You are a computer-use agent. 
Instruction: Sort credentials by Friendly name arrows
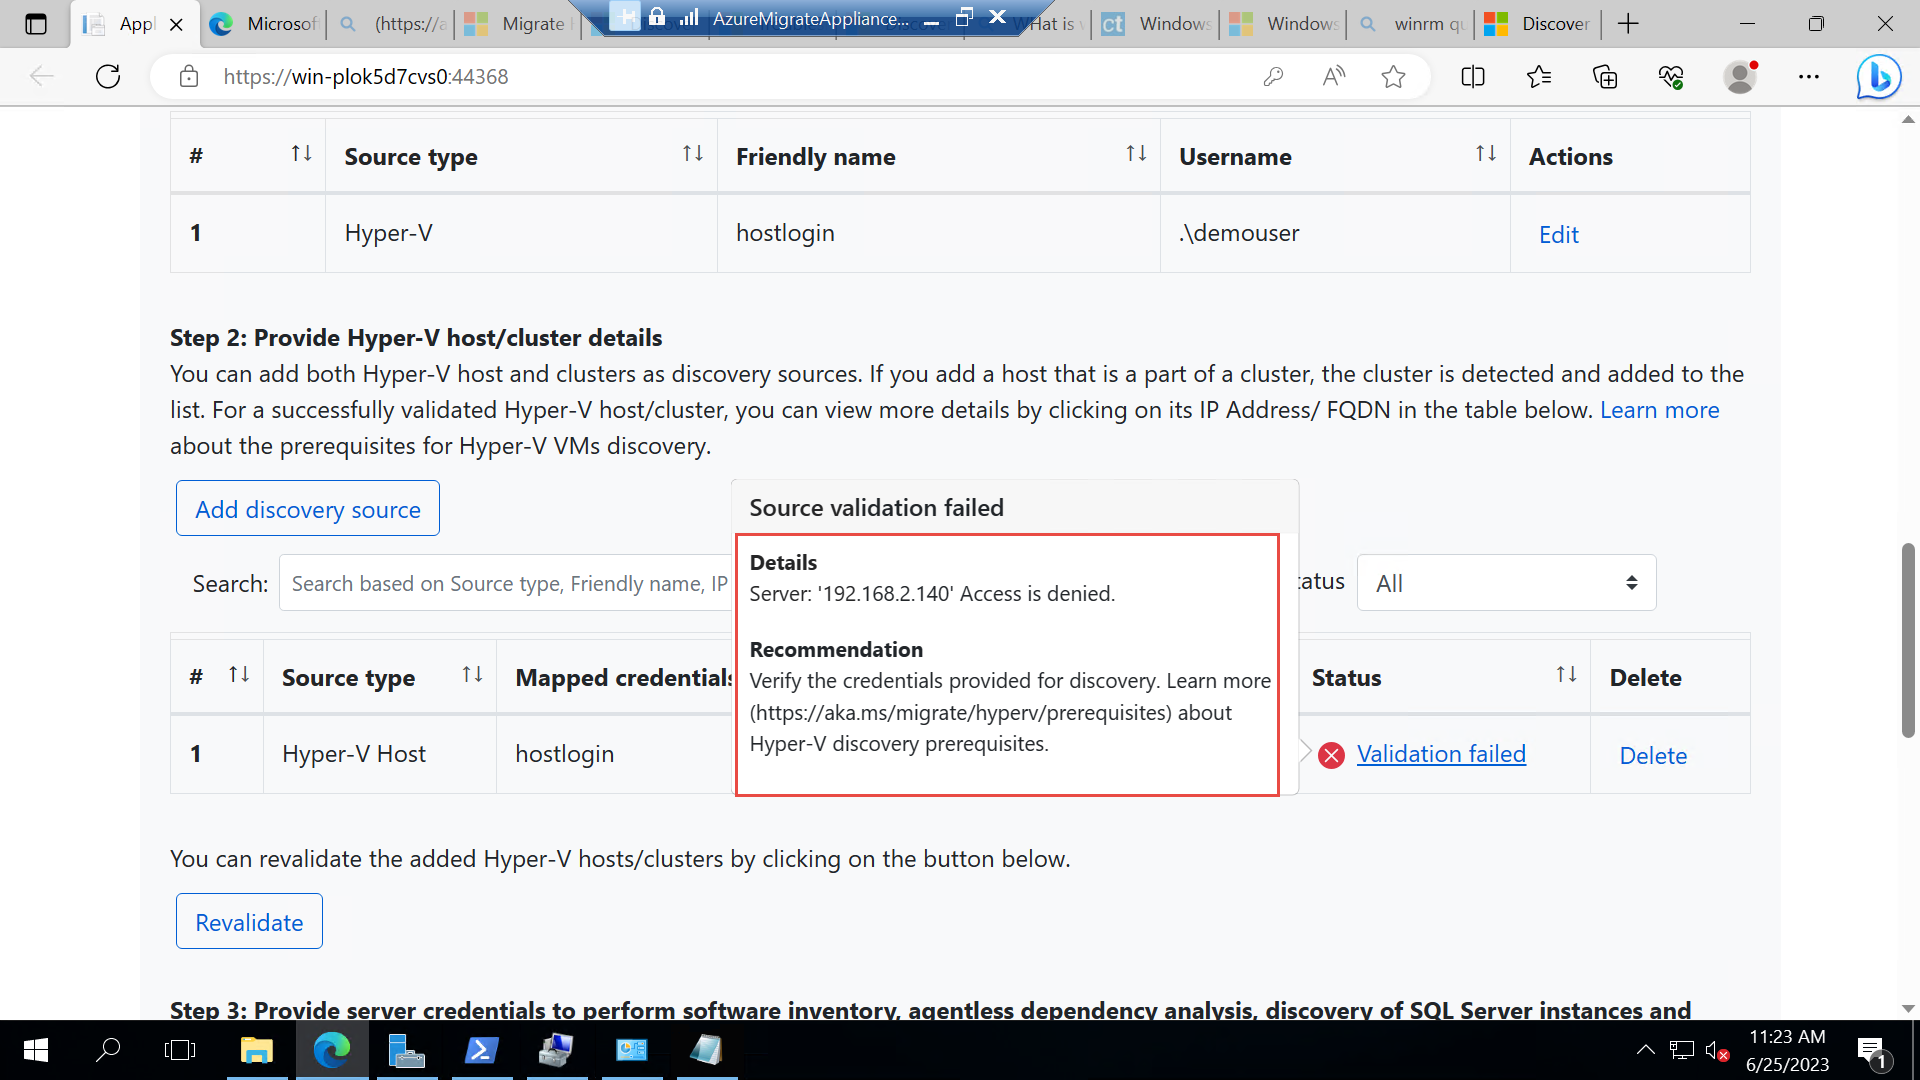pos(1136,154)
